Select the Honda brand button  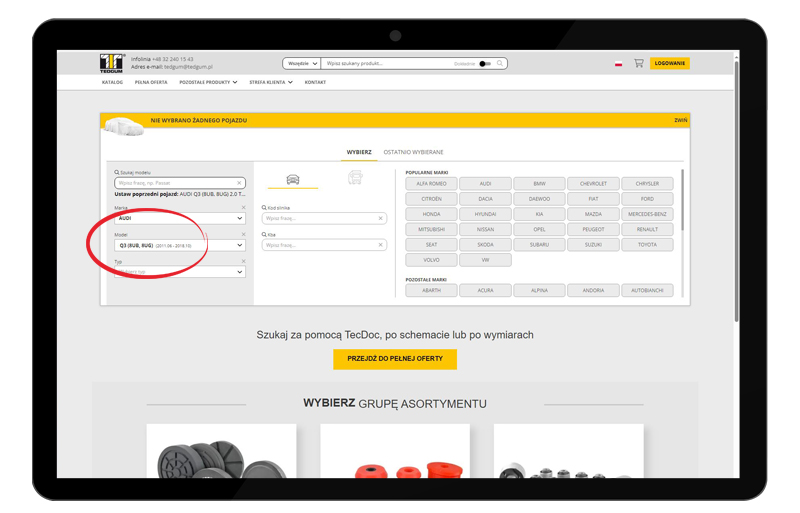point(431,214)
